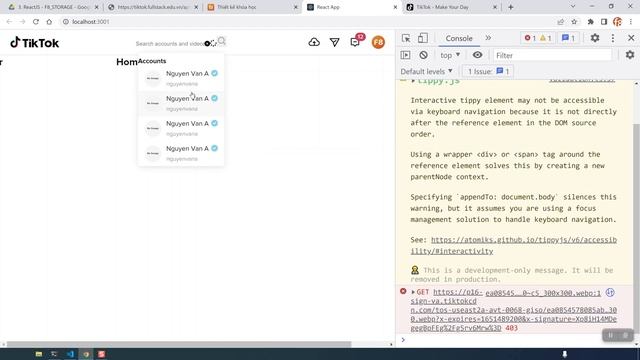Switch to the Thiết kế khóa học tab

click(x=252, y=7)
